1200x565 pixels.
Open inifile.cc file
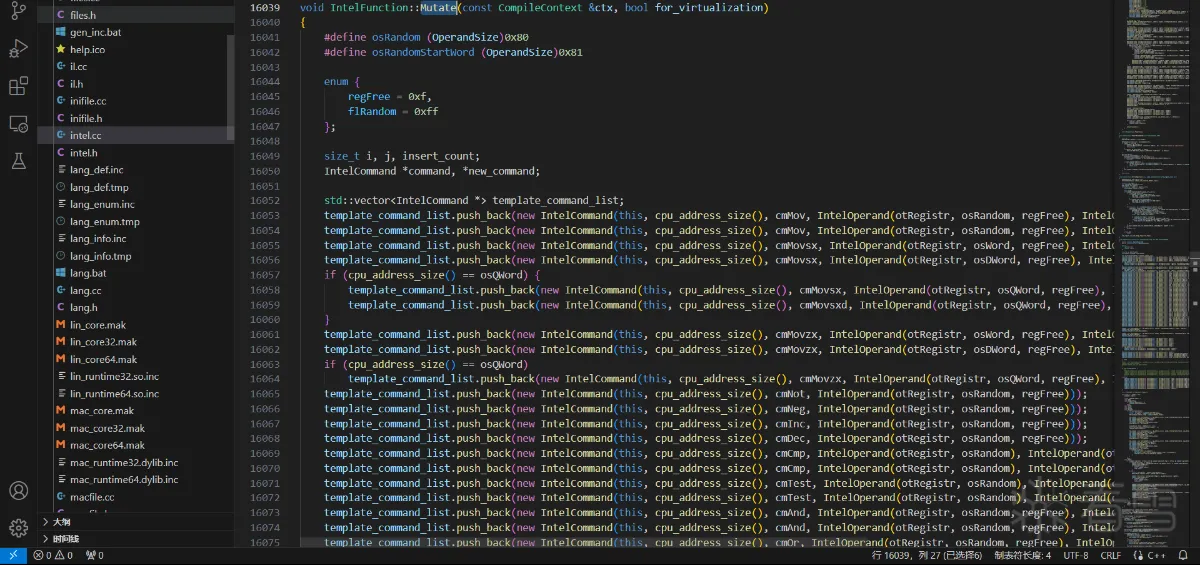click(x=136, y=101)
